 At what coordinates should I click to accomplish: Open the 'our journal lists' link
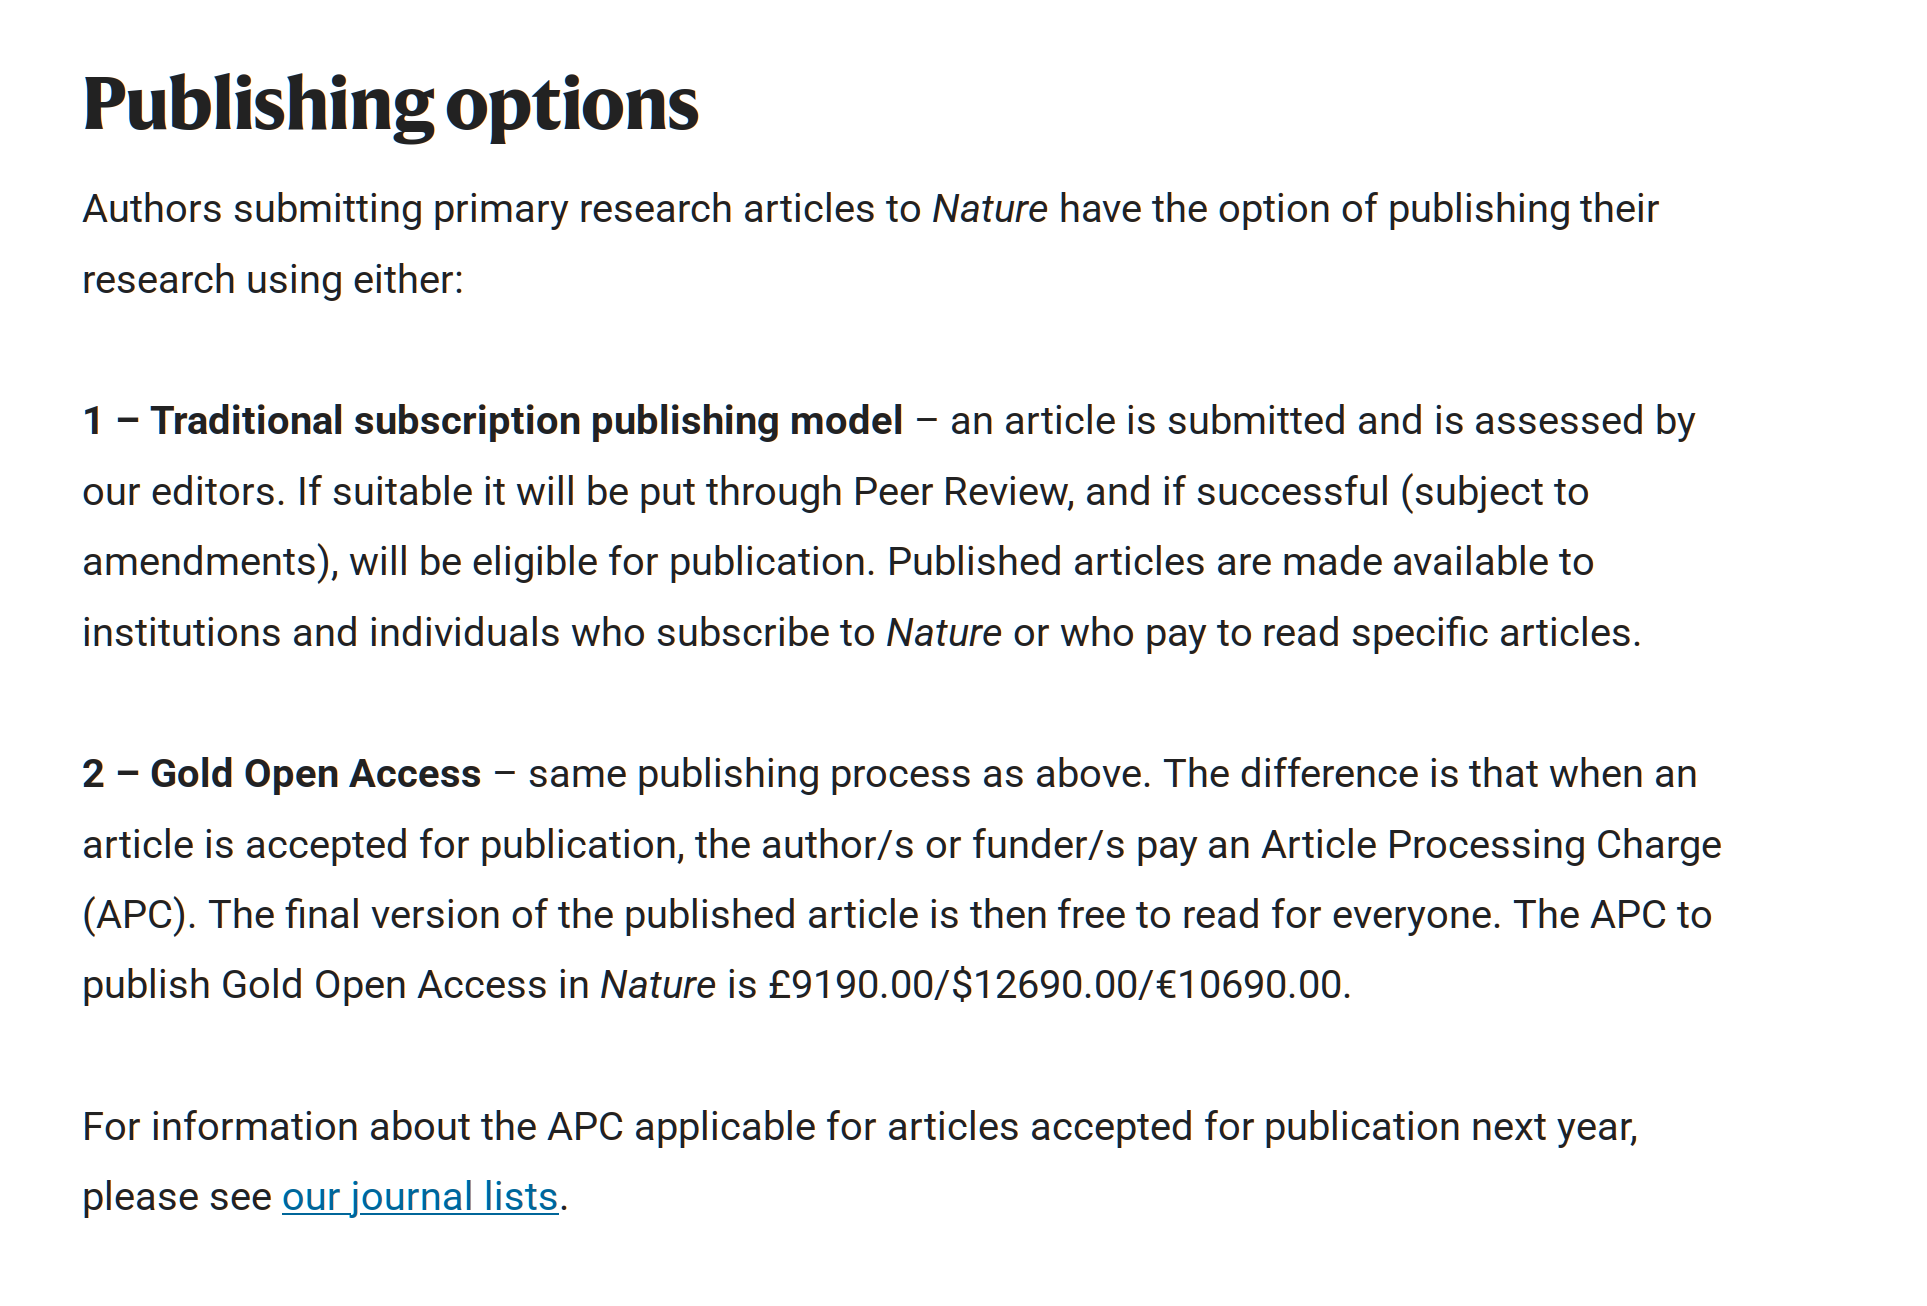[x=419, y=1197]
